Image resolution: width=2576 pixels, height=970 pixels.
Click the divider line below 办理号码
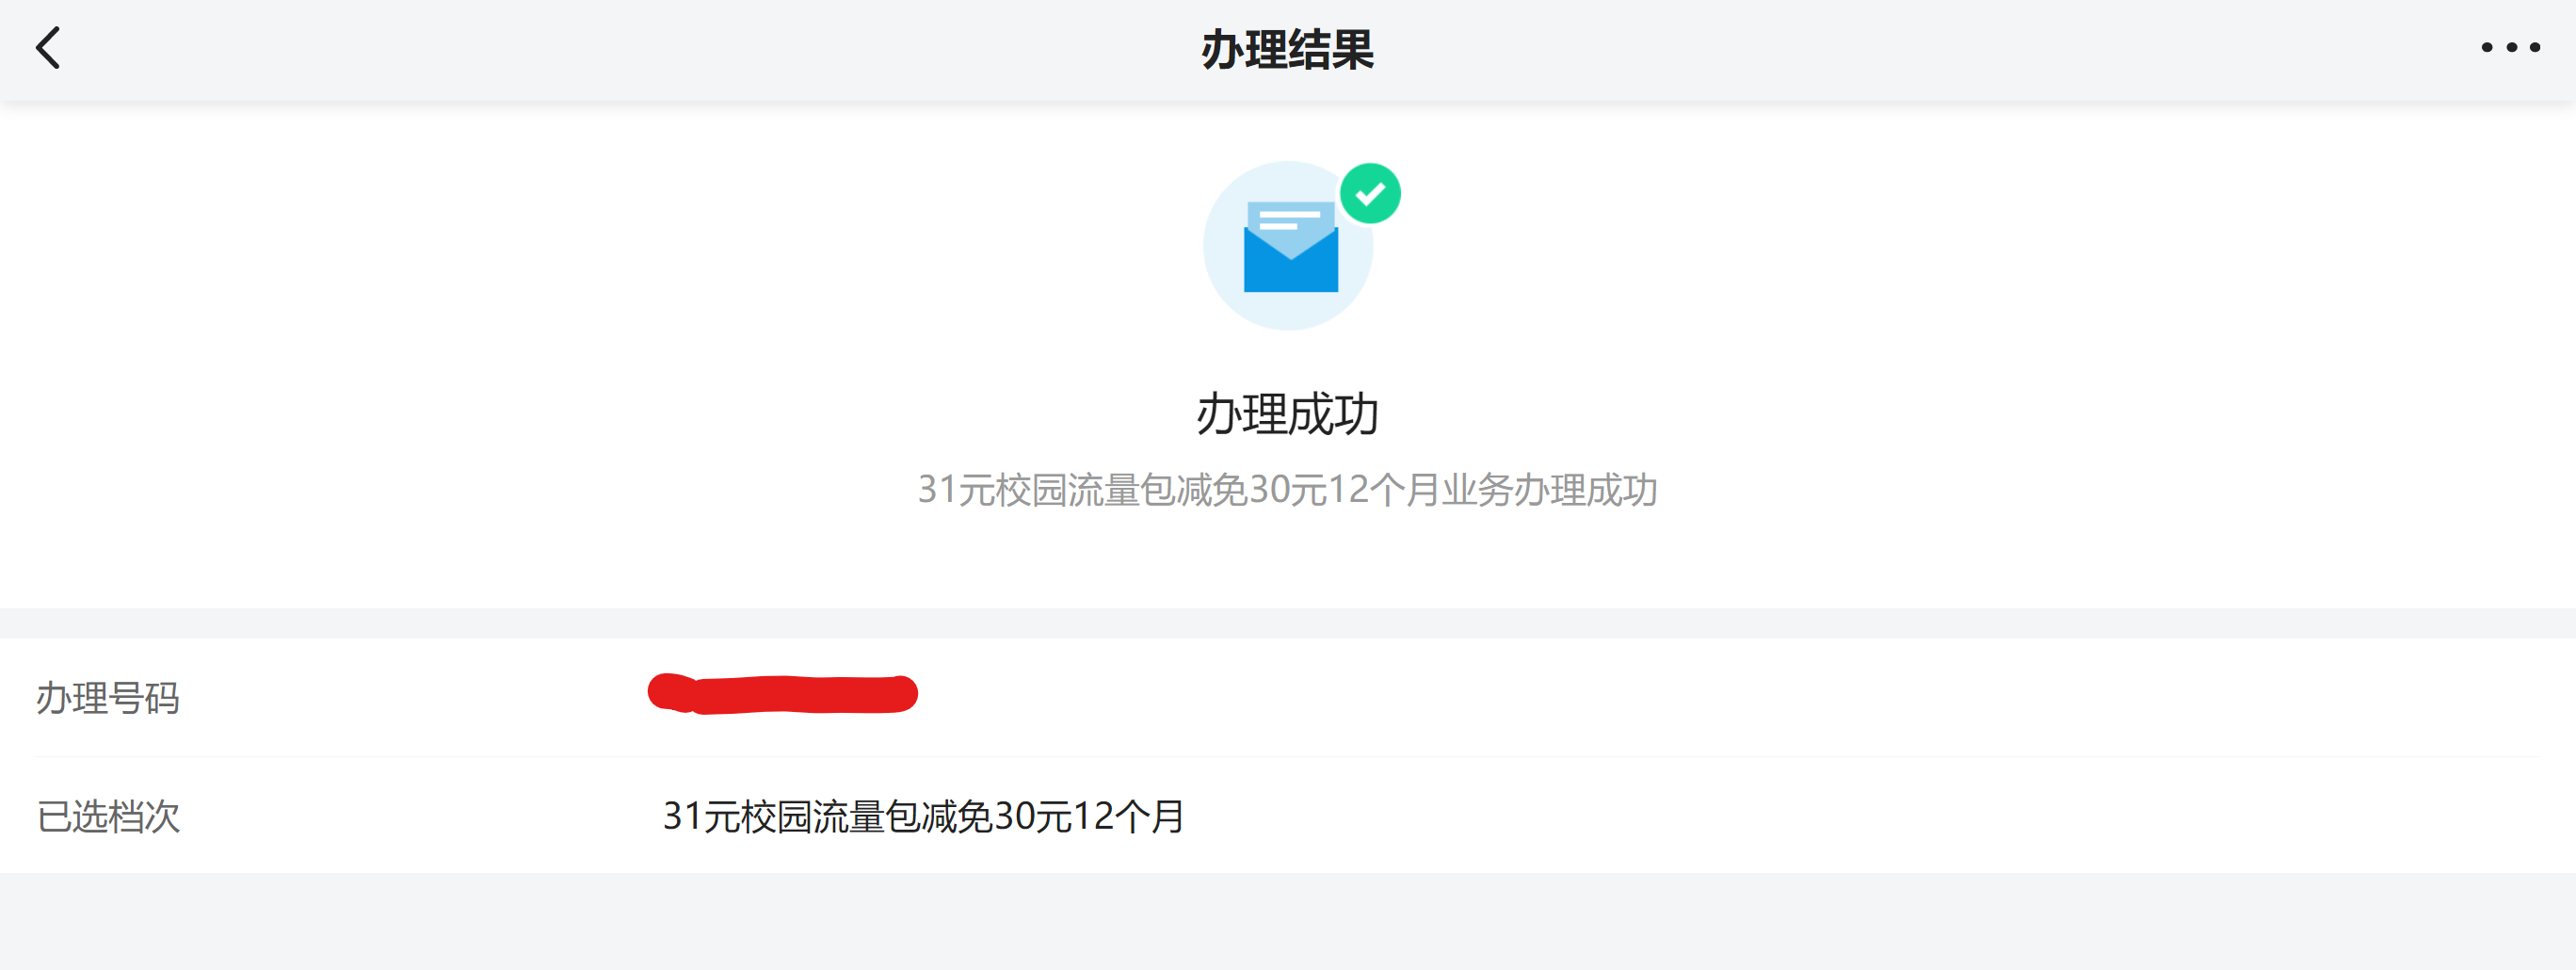pyautogui.click(x=1288, y=757)
